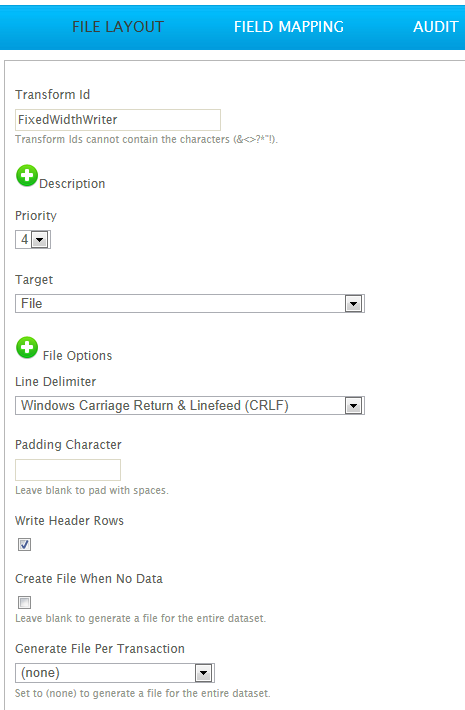Open the Line Delimiter dropdown
The image size is (465, 710).
coord(190,405)
